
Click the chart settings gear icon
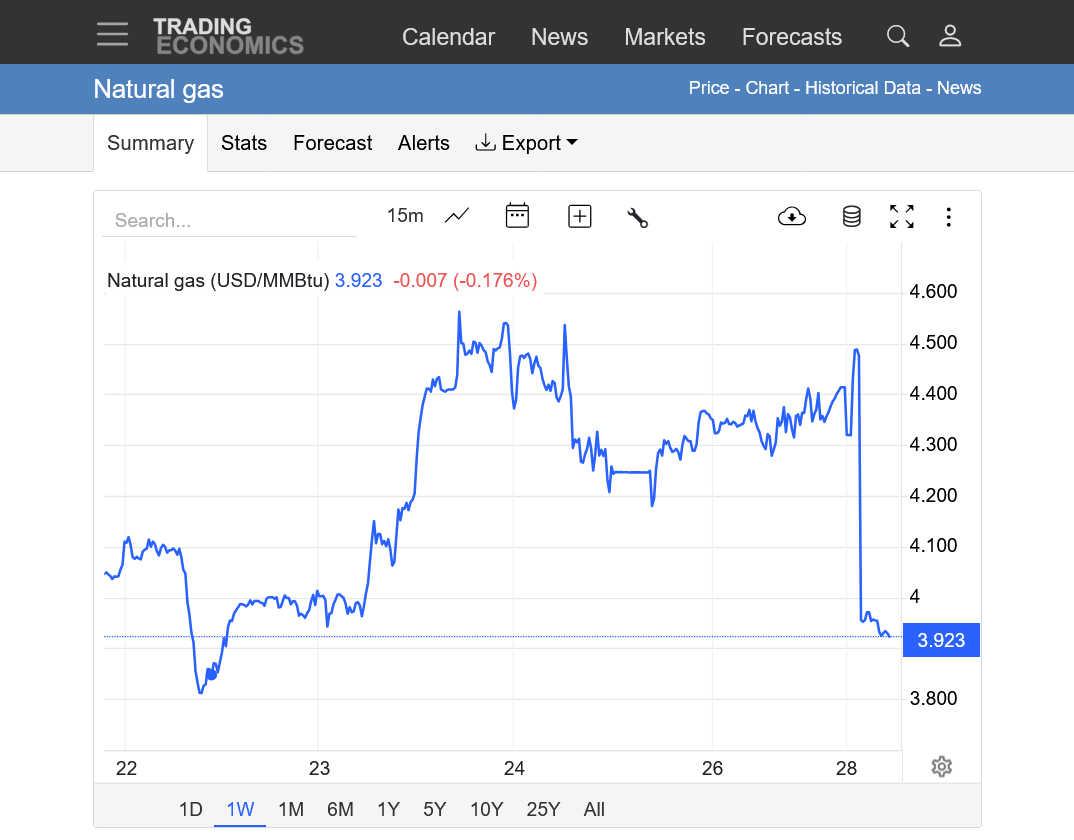pos(941,767)
